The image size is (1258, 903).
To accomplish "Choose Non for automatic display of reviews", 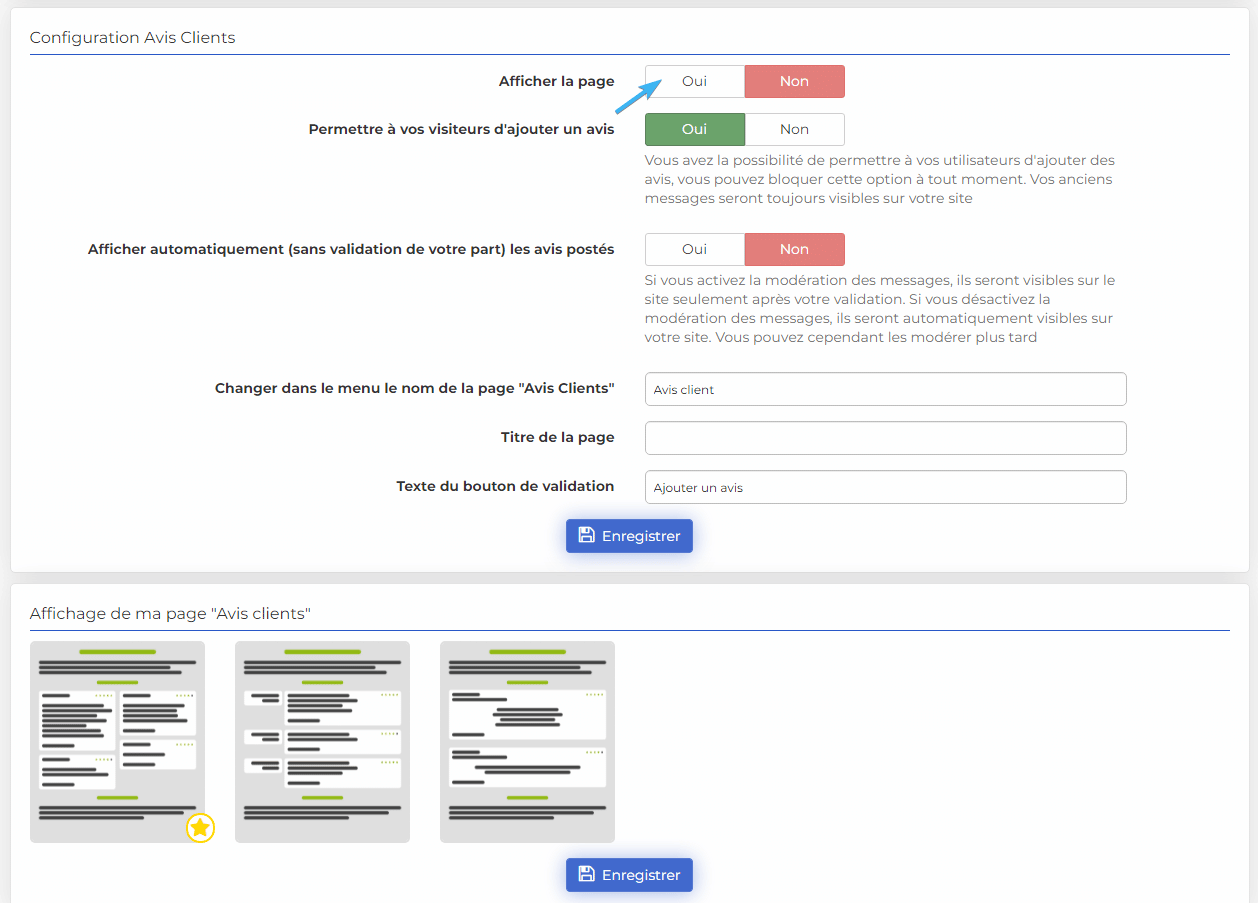I will tap(795, 250).
